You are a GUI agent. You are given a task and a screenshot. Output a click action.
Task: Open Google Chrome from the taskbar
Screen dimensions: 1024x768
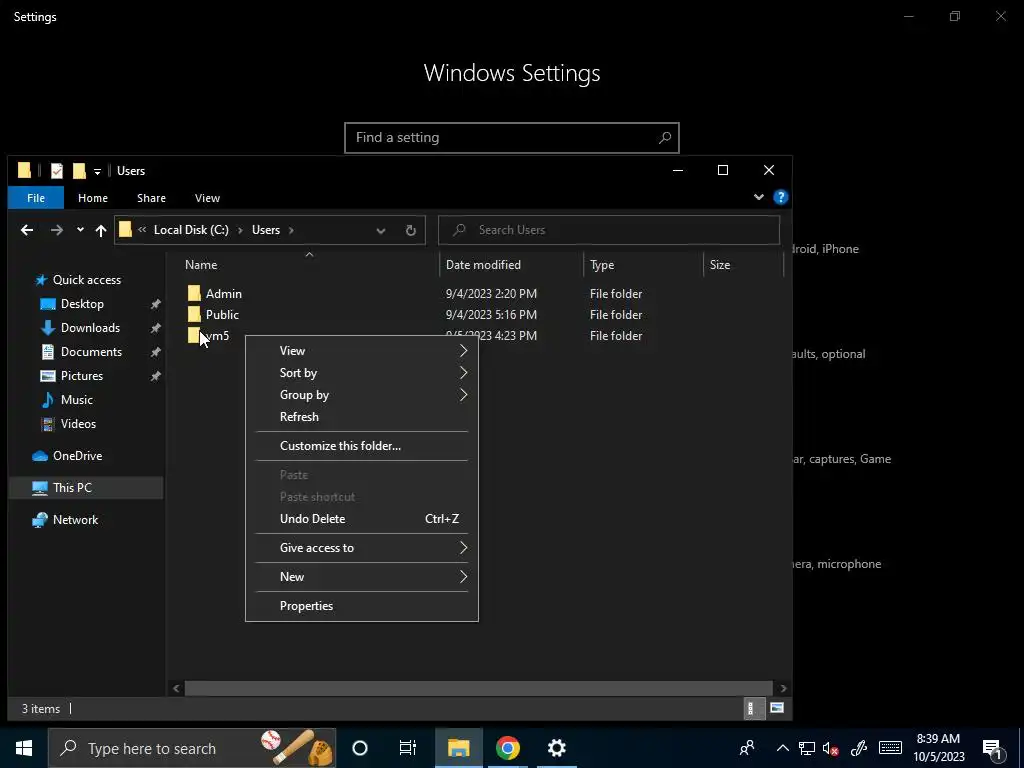click(x=507, y=748)
